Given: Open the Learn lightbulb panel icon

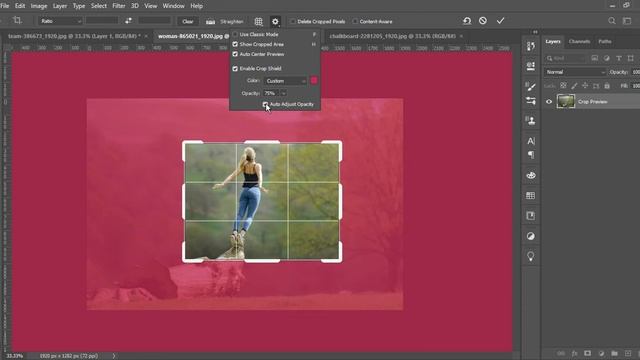Looking at the screenshot, I should coord(531,256).
